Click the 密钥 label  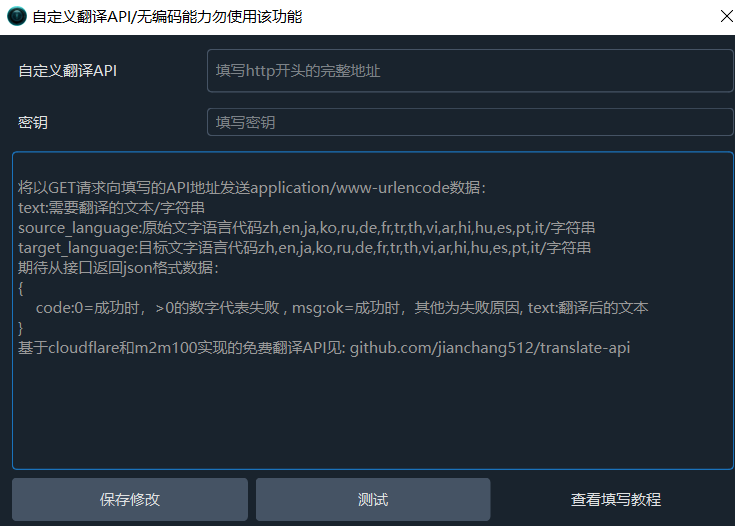pyautogui.click(x=33, y=122)
